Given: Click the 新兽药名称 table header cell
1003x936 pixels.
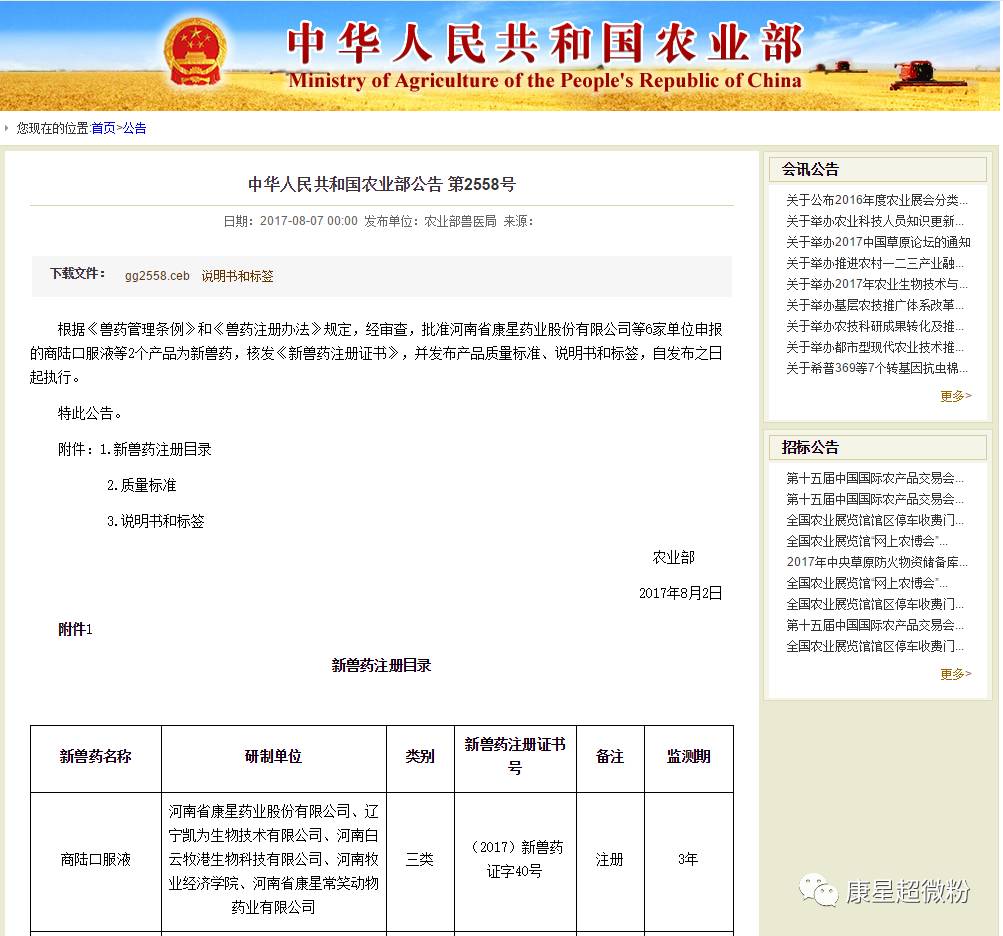Looking at the screenshot, I should (96, 759).
